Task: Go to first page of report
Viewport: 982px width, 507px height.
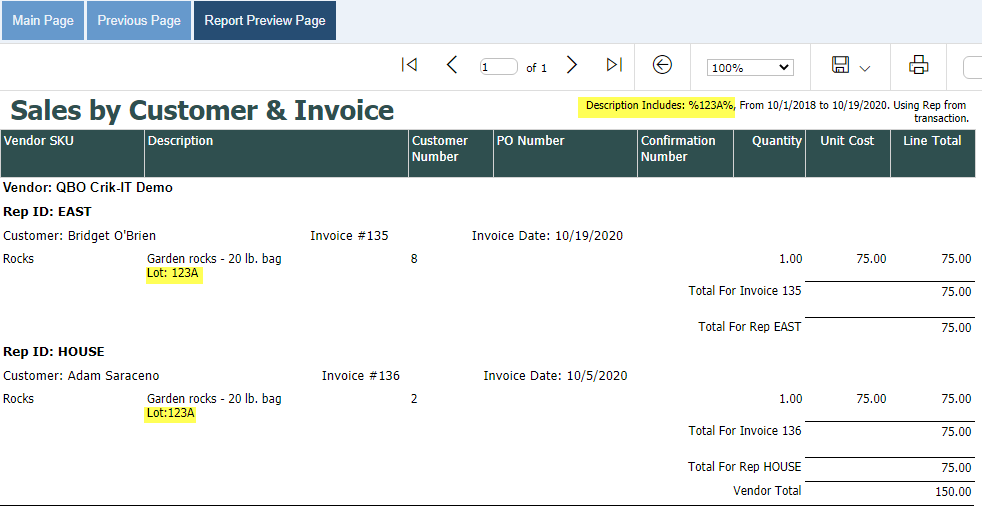Action: pyautogui.click(x=409, y=65)
